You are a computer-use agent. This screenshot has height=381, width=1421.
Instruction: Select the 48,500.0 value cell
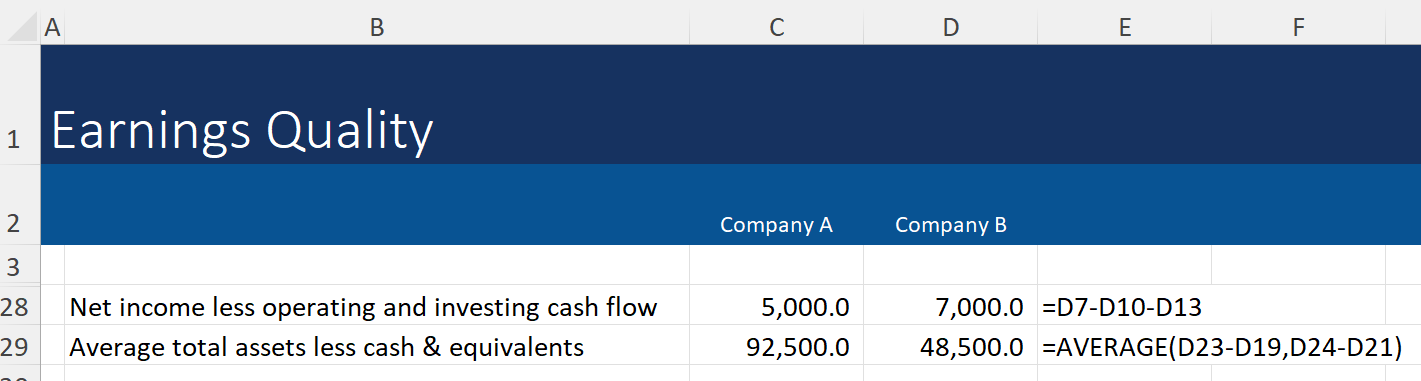(950, 345)
